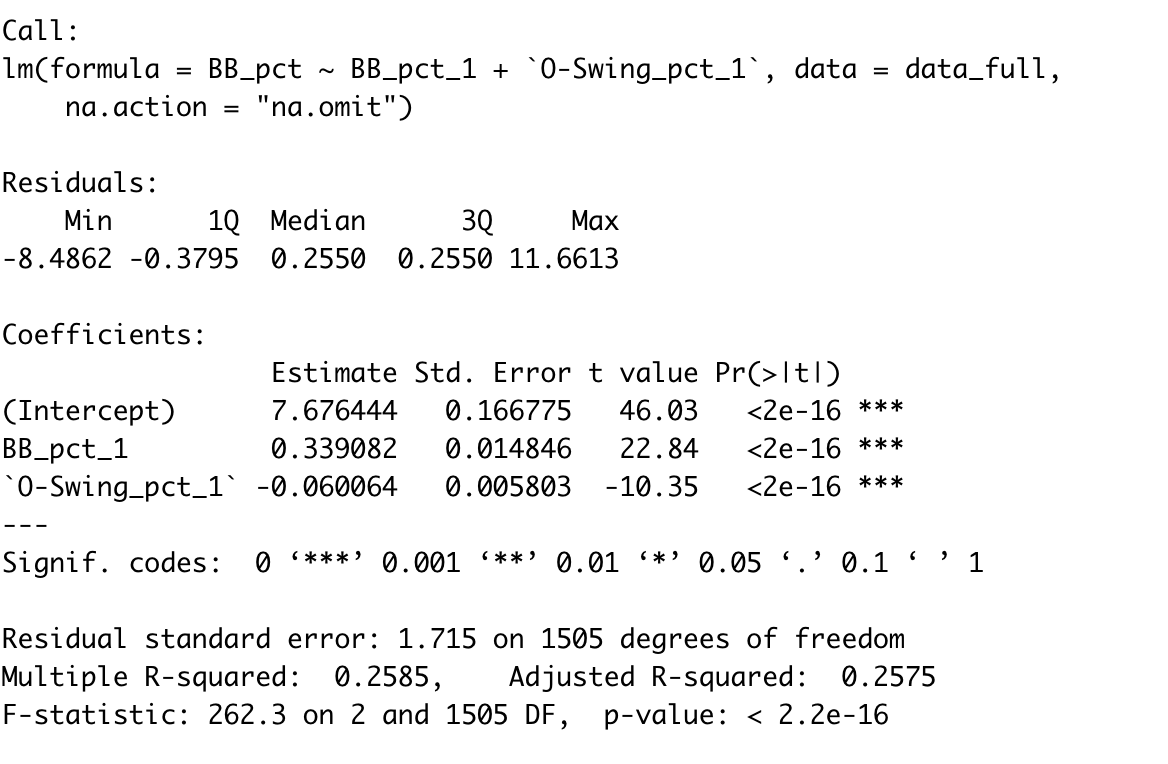Click the `O-Swing_pct_1` row label

tap(120, 487)
